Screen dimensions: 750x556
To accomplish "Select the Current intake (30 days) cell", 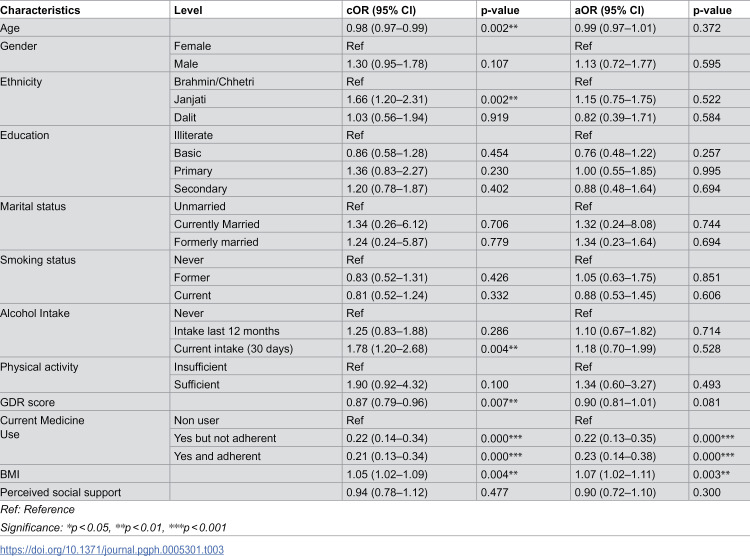I will pyautogui.click(x=233, y=349).
